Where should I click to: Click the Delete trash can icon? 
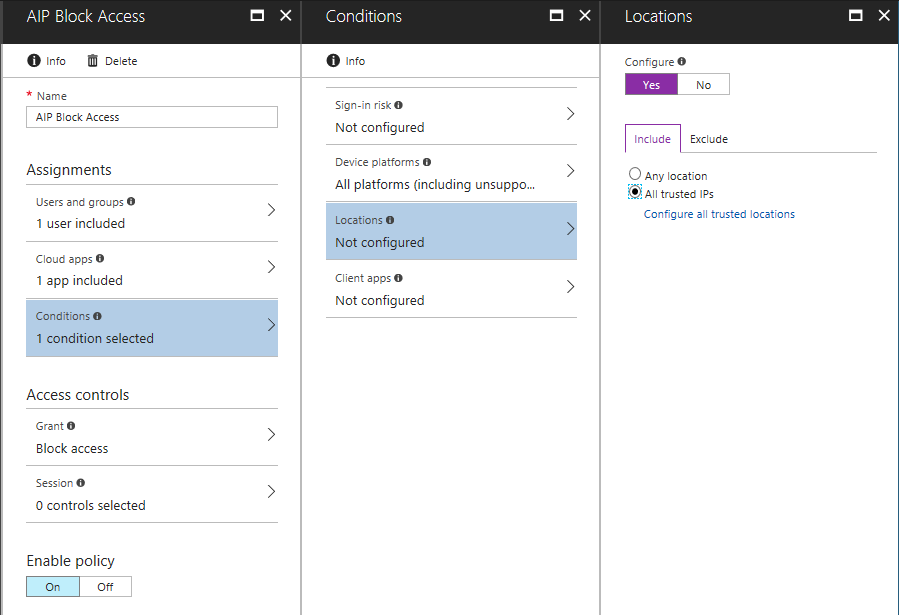(92, 61)
